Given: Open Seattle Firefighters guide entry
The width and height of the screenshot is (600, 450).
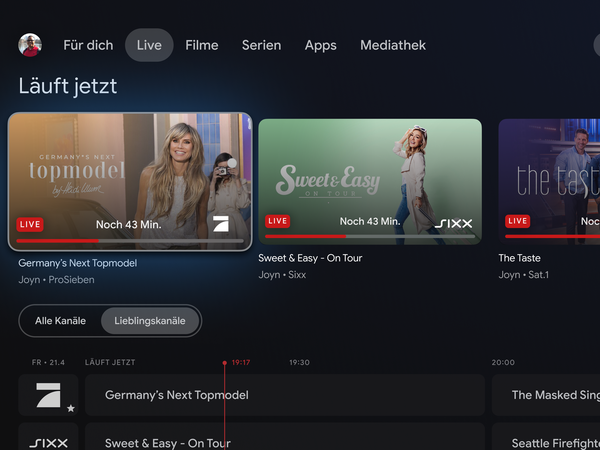Looking at the screenshot, I should [x=546, y=437].
